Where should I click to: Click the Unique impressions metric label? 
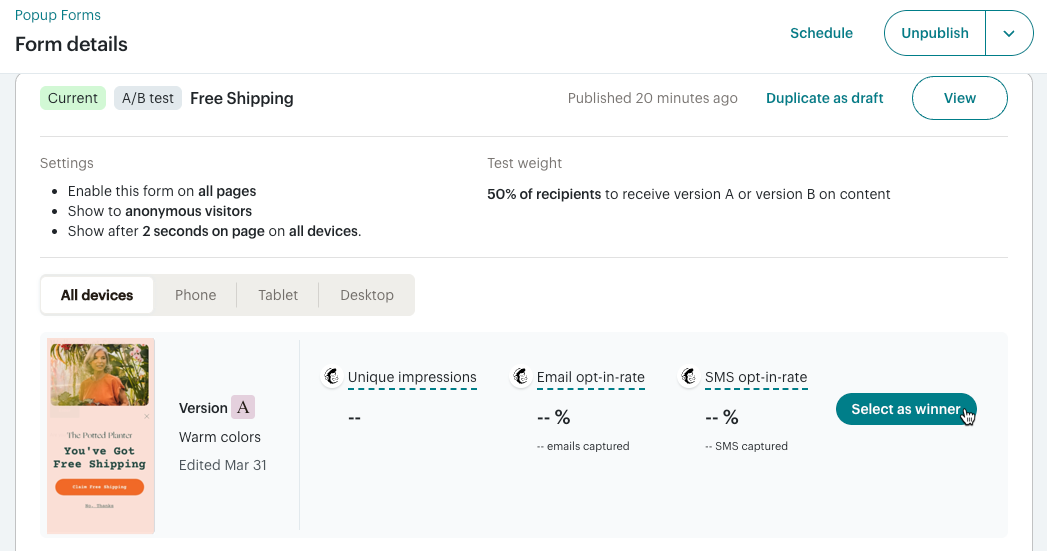click(412, 377)
